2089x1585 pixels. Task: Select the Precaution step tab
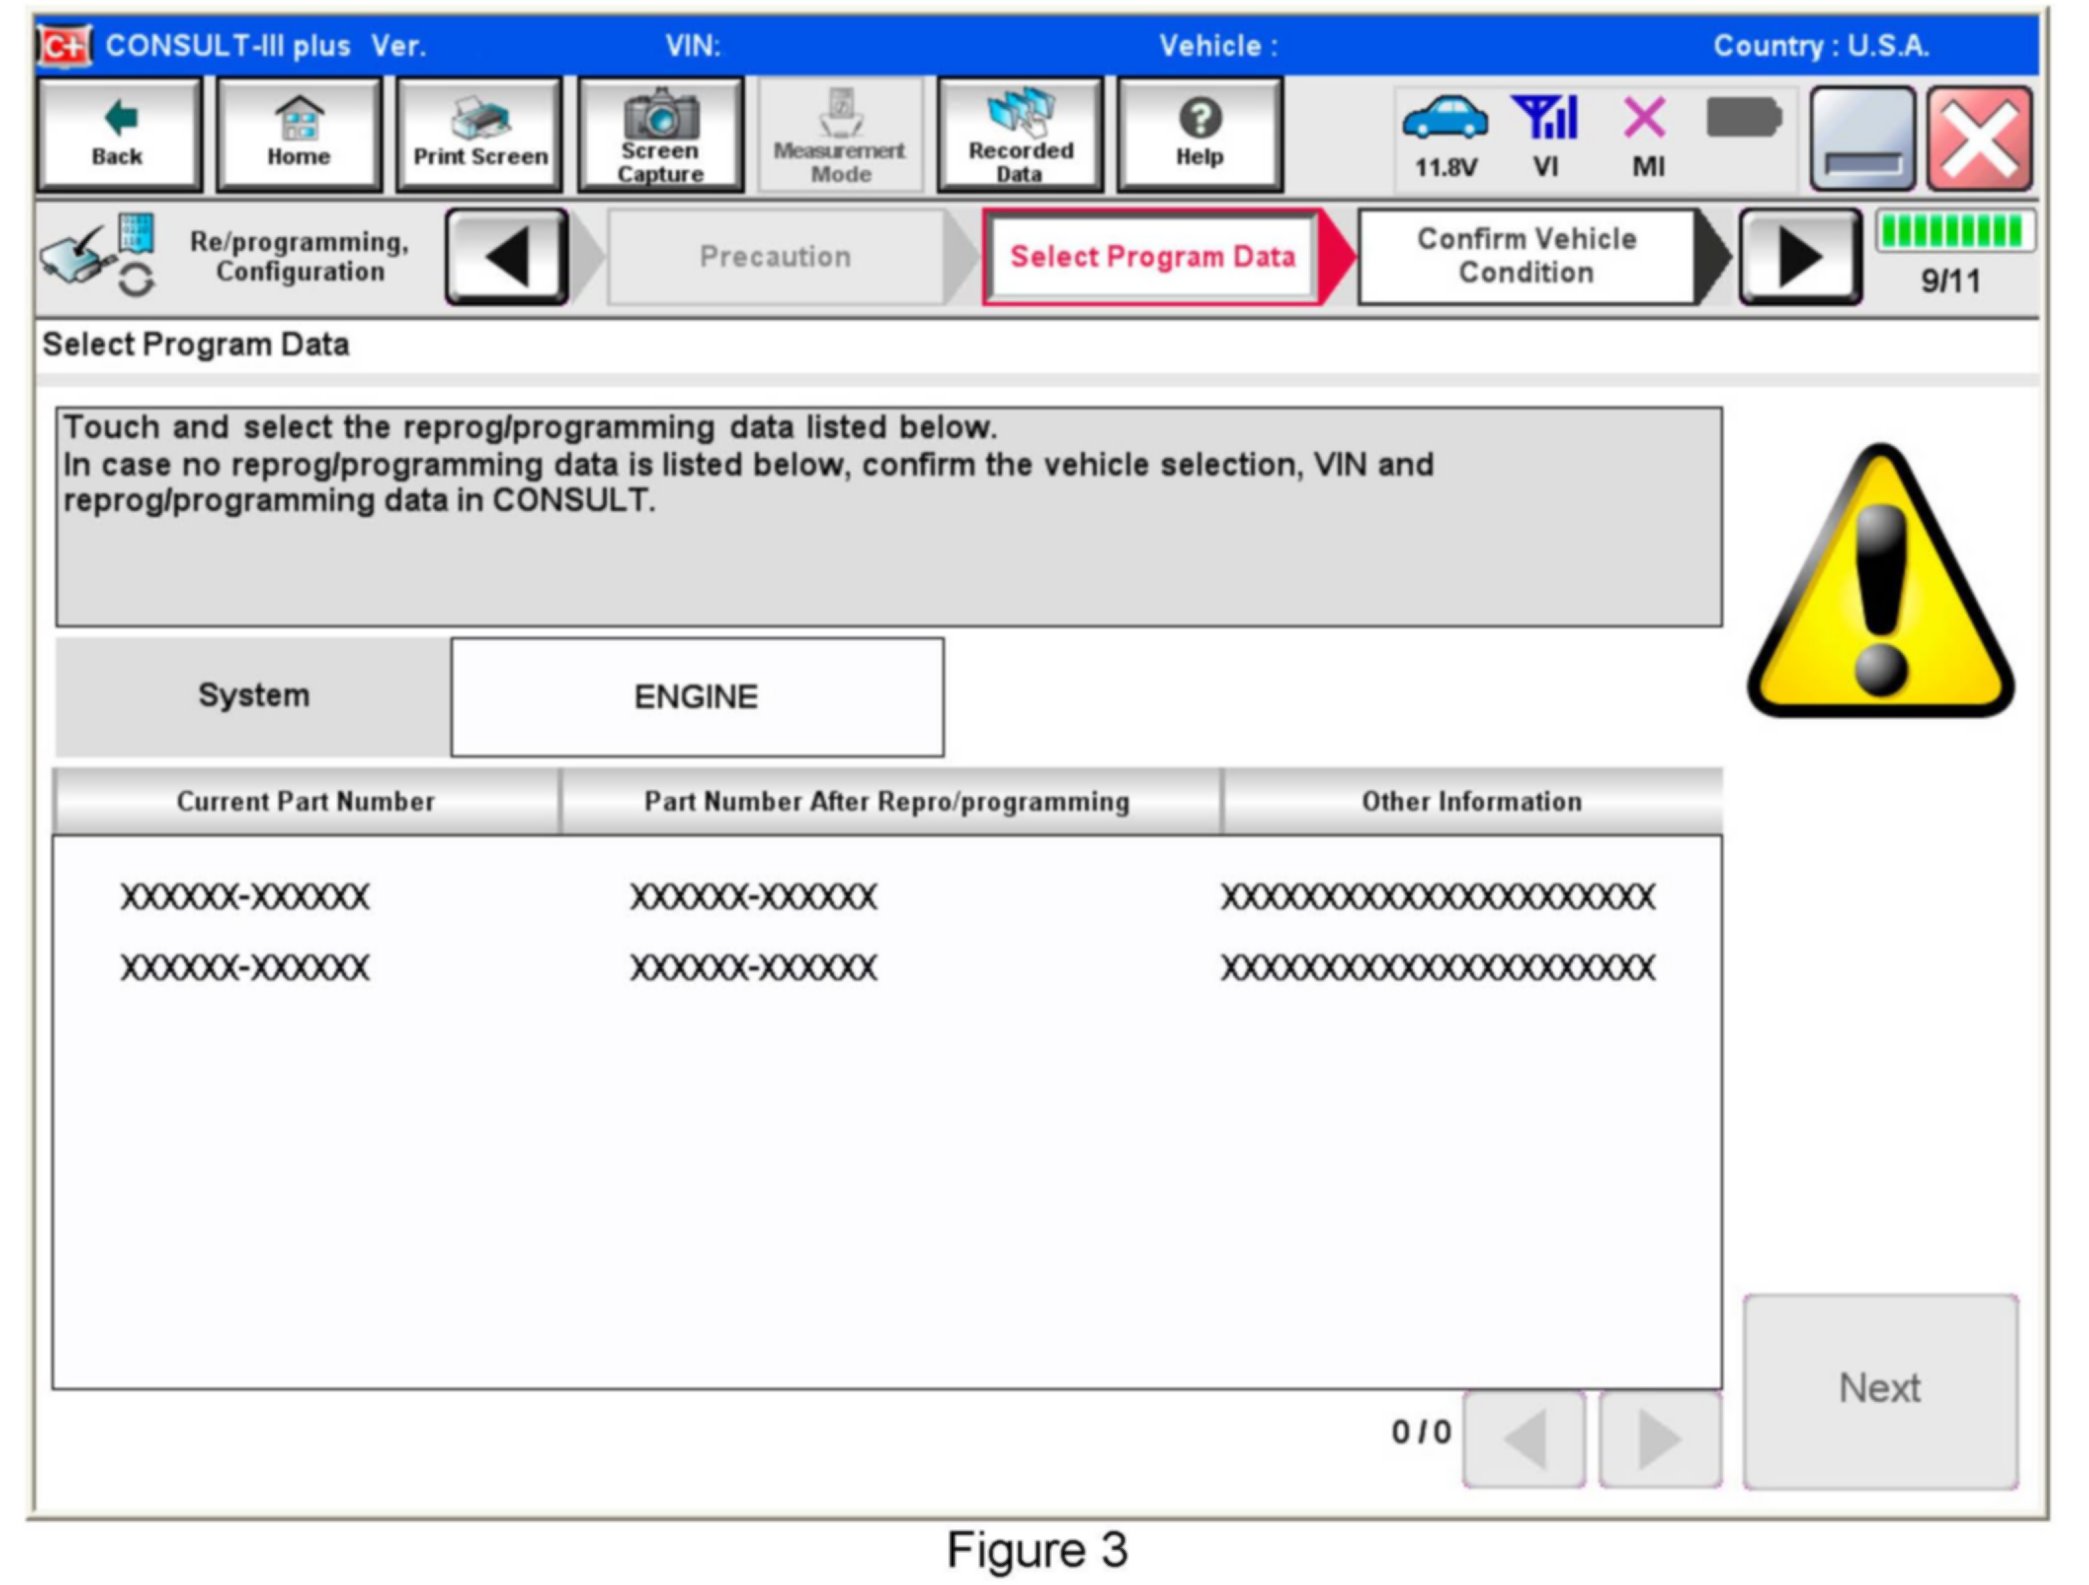point(775,257)
